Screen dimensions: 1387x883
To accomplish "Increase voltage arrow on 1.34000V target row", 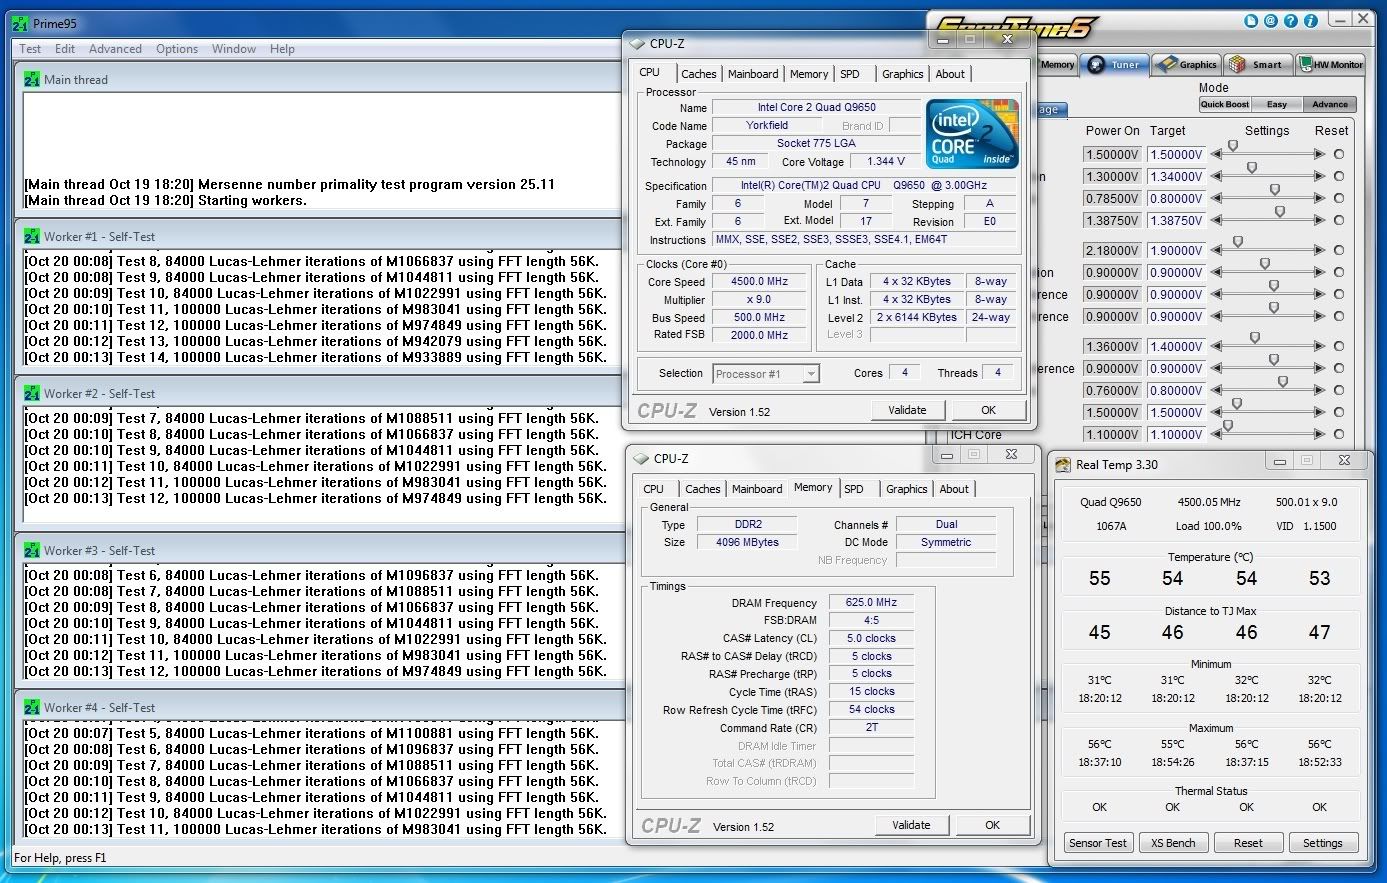I will [x=1319, y=177].
